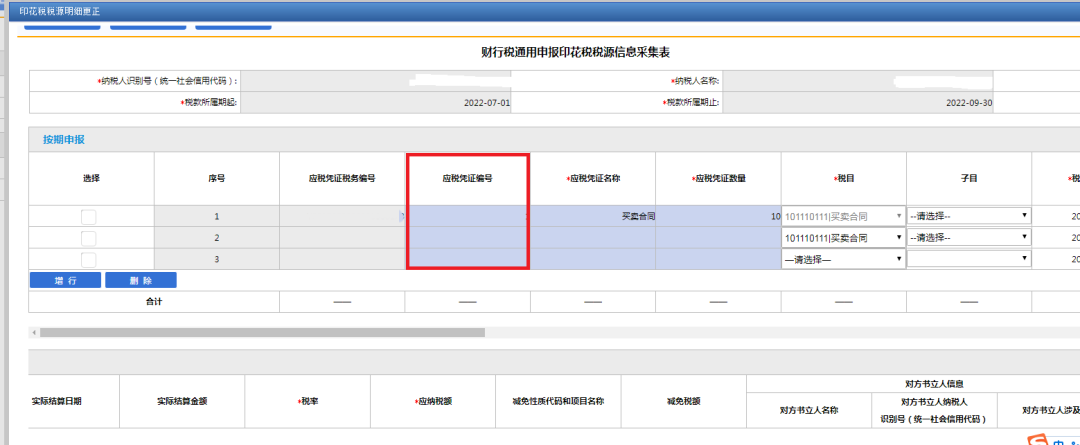Click the 税目 column header

tap(844, 178)
